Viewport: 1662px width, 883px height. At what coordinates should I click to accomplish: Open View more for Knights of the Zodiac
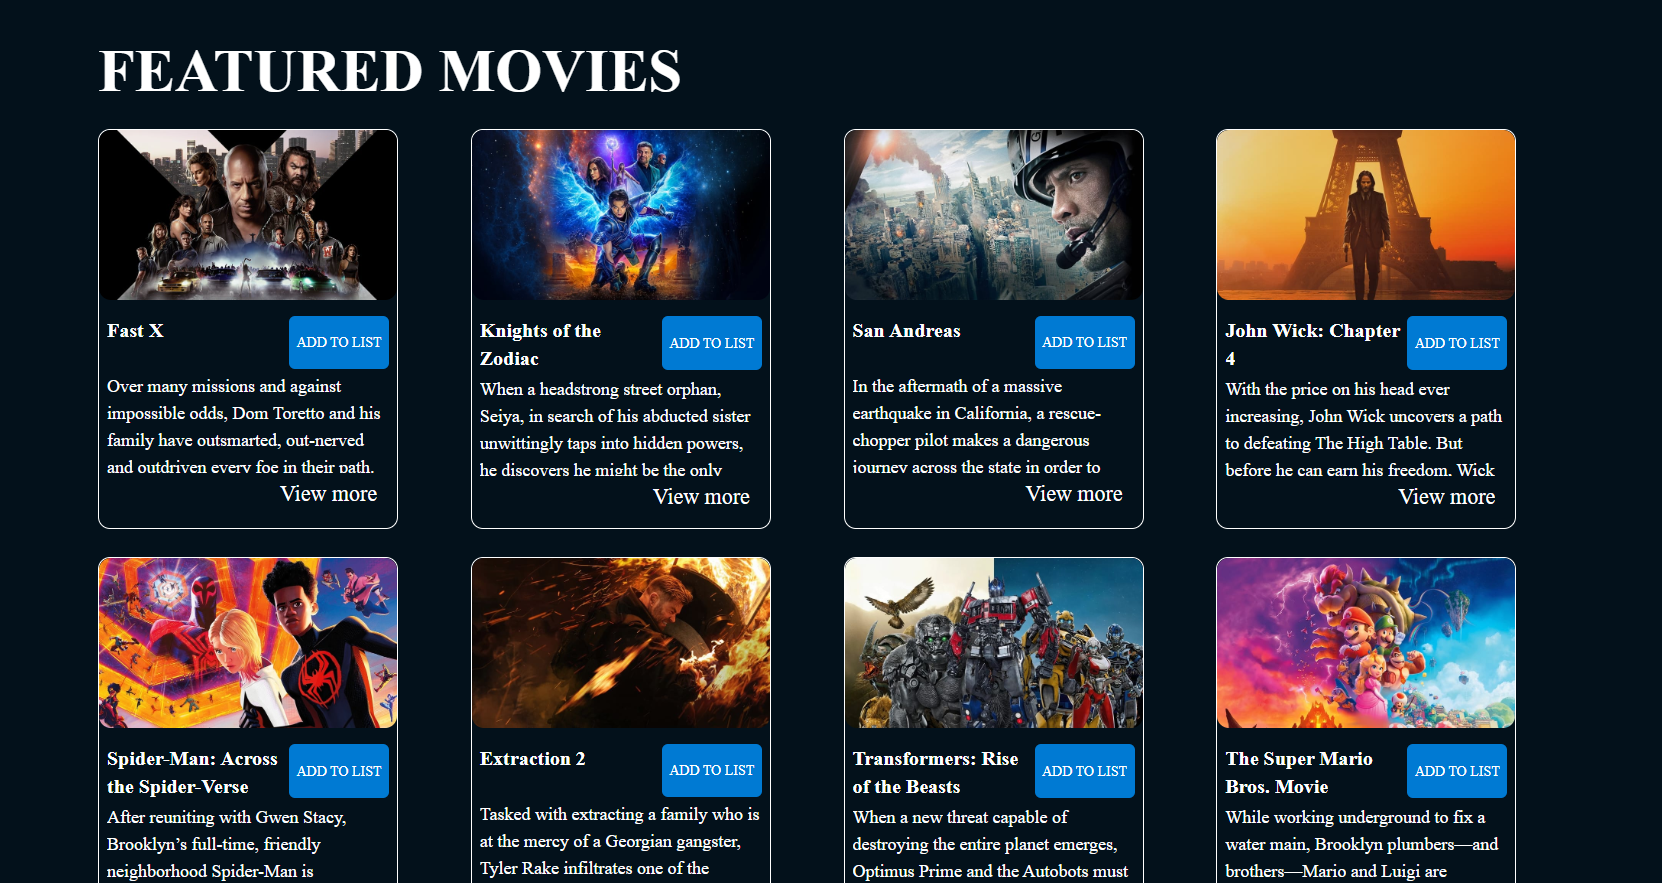click(702, 497)
